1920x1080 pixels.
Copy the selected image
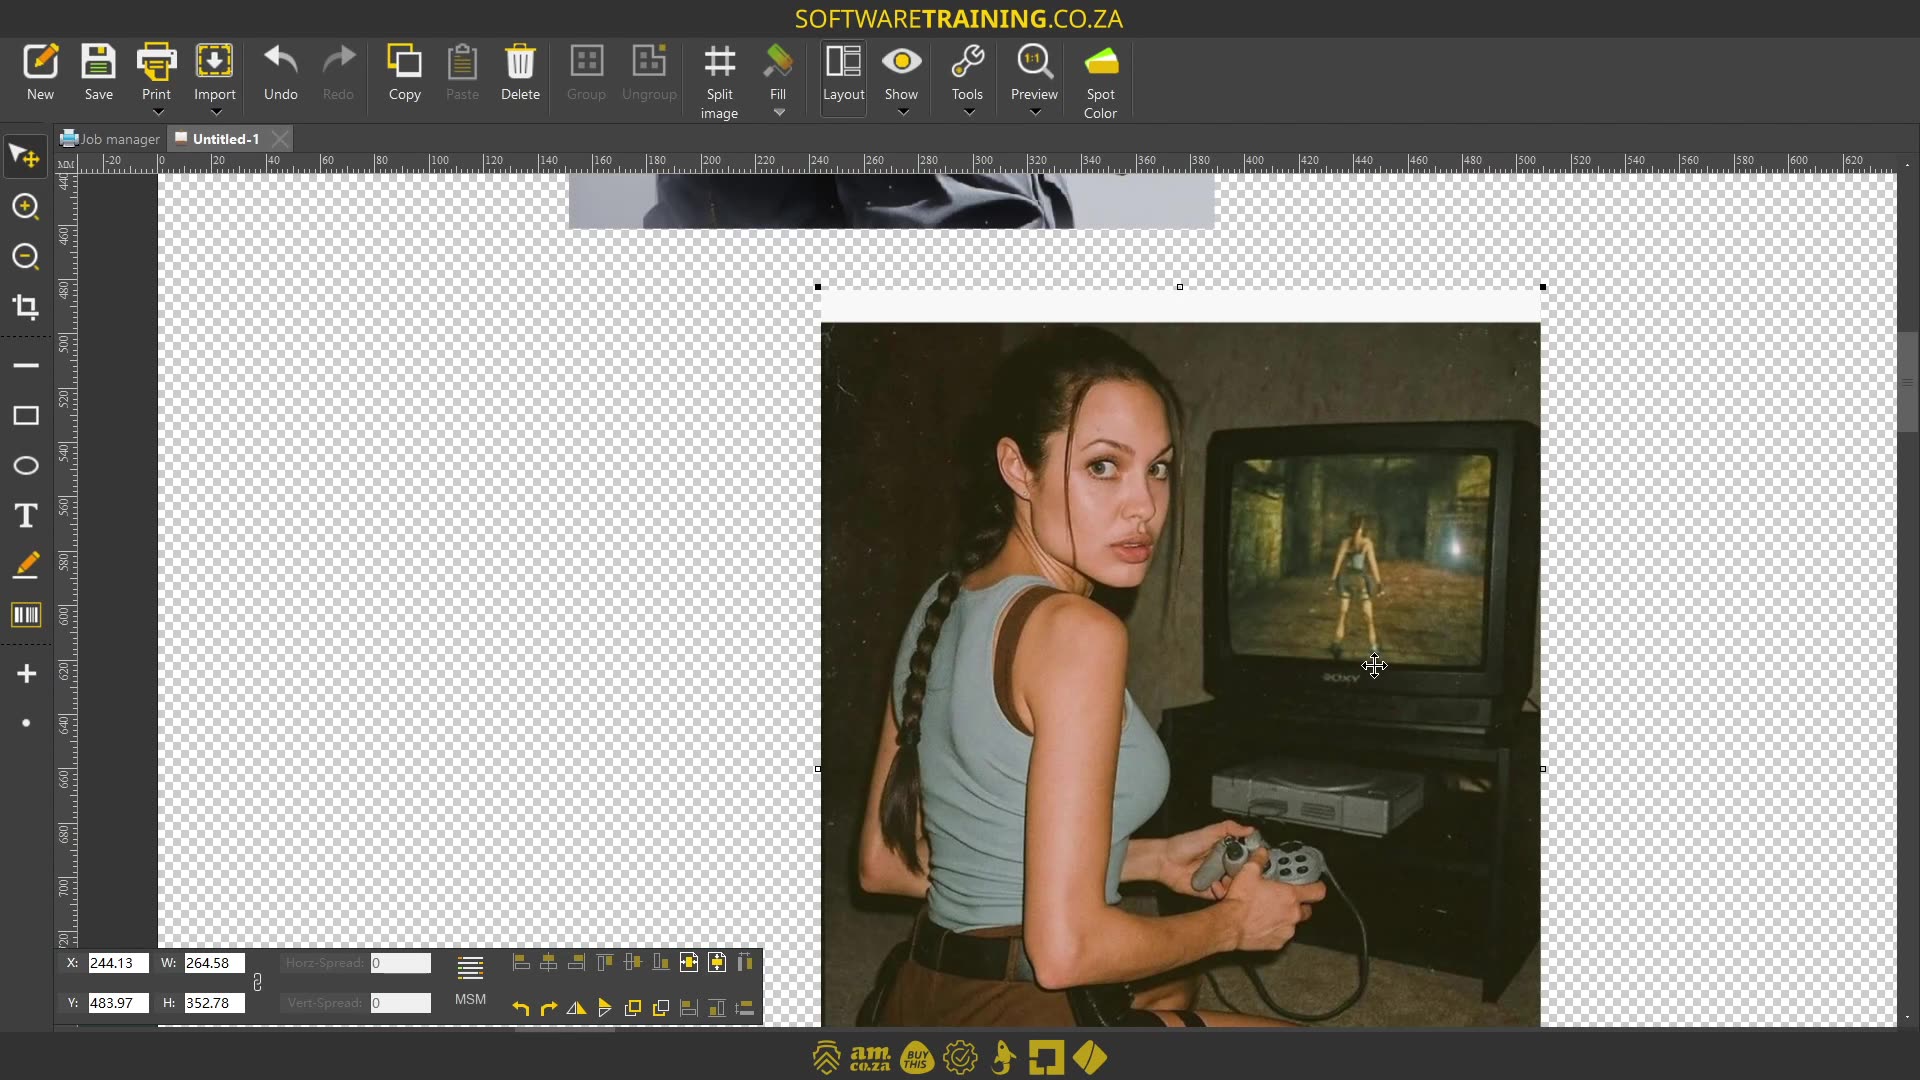point(404,73)
